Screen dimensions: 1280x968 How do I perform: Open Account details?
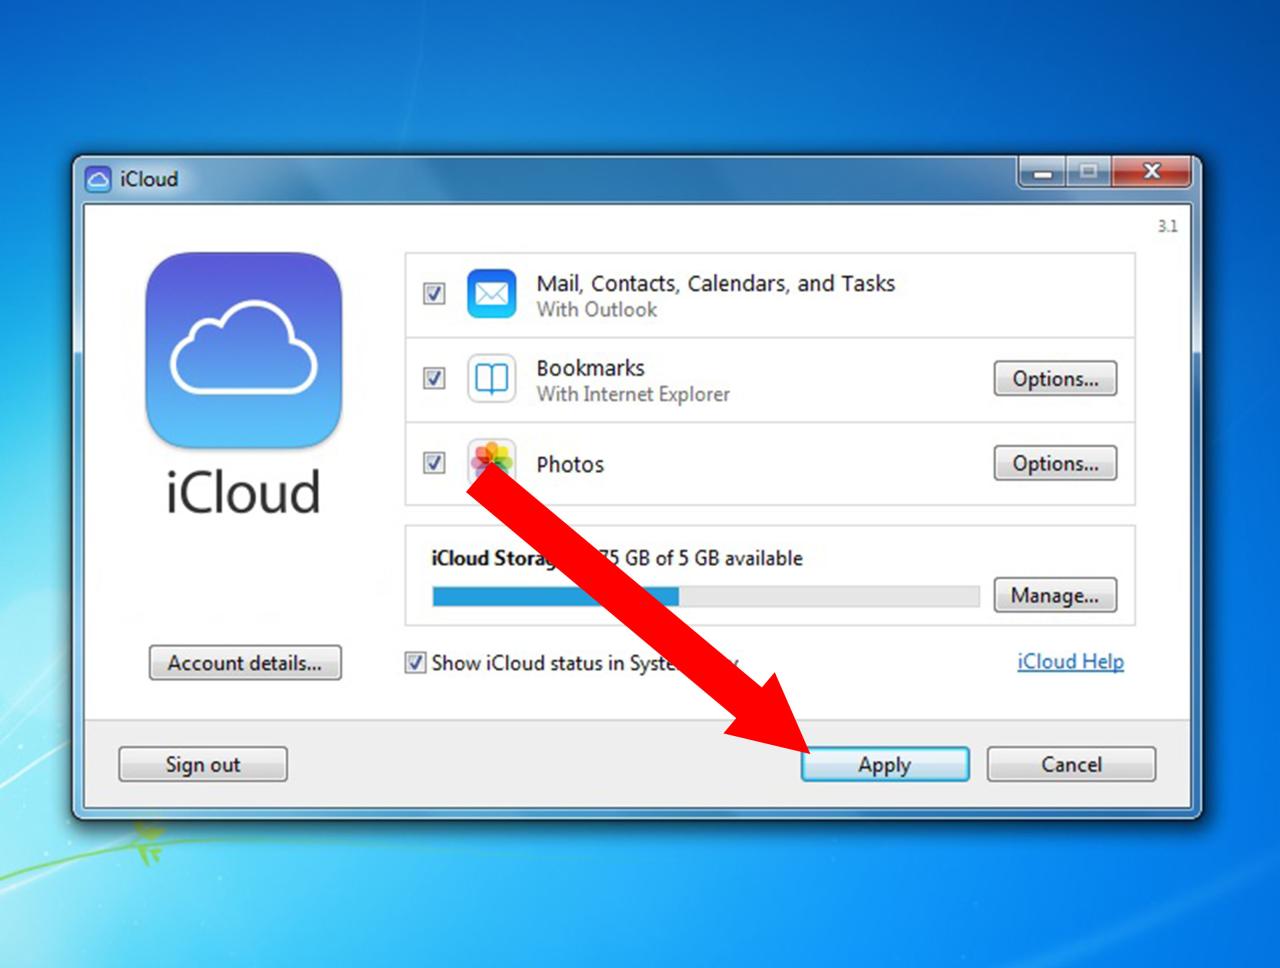click(x=245, y=663)
